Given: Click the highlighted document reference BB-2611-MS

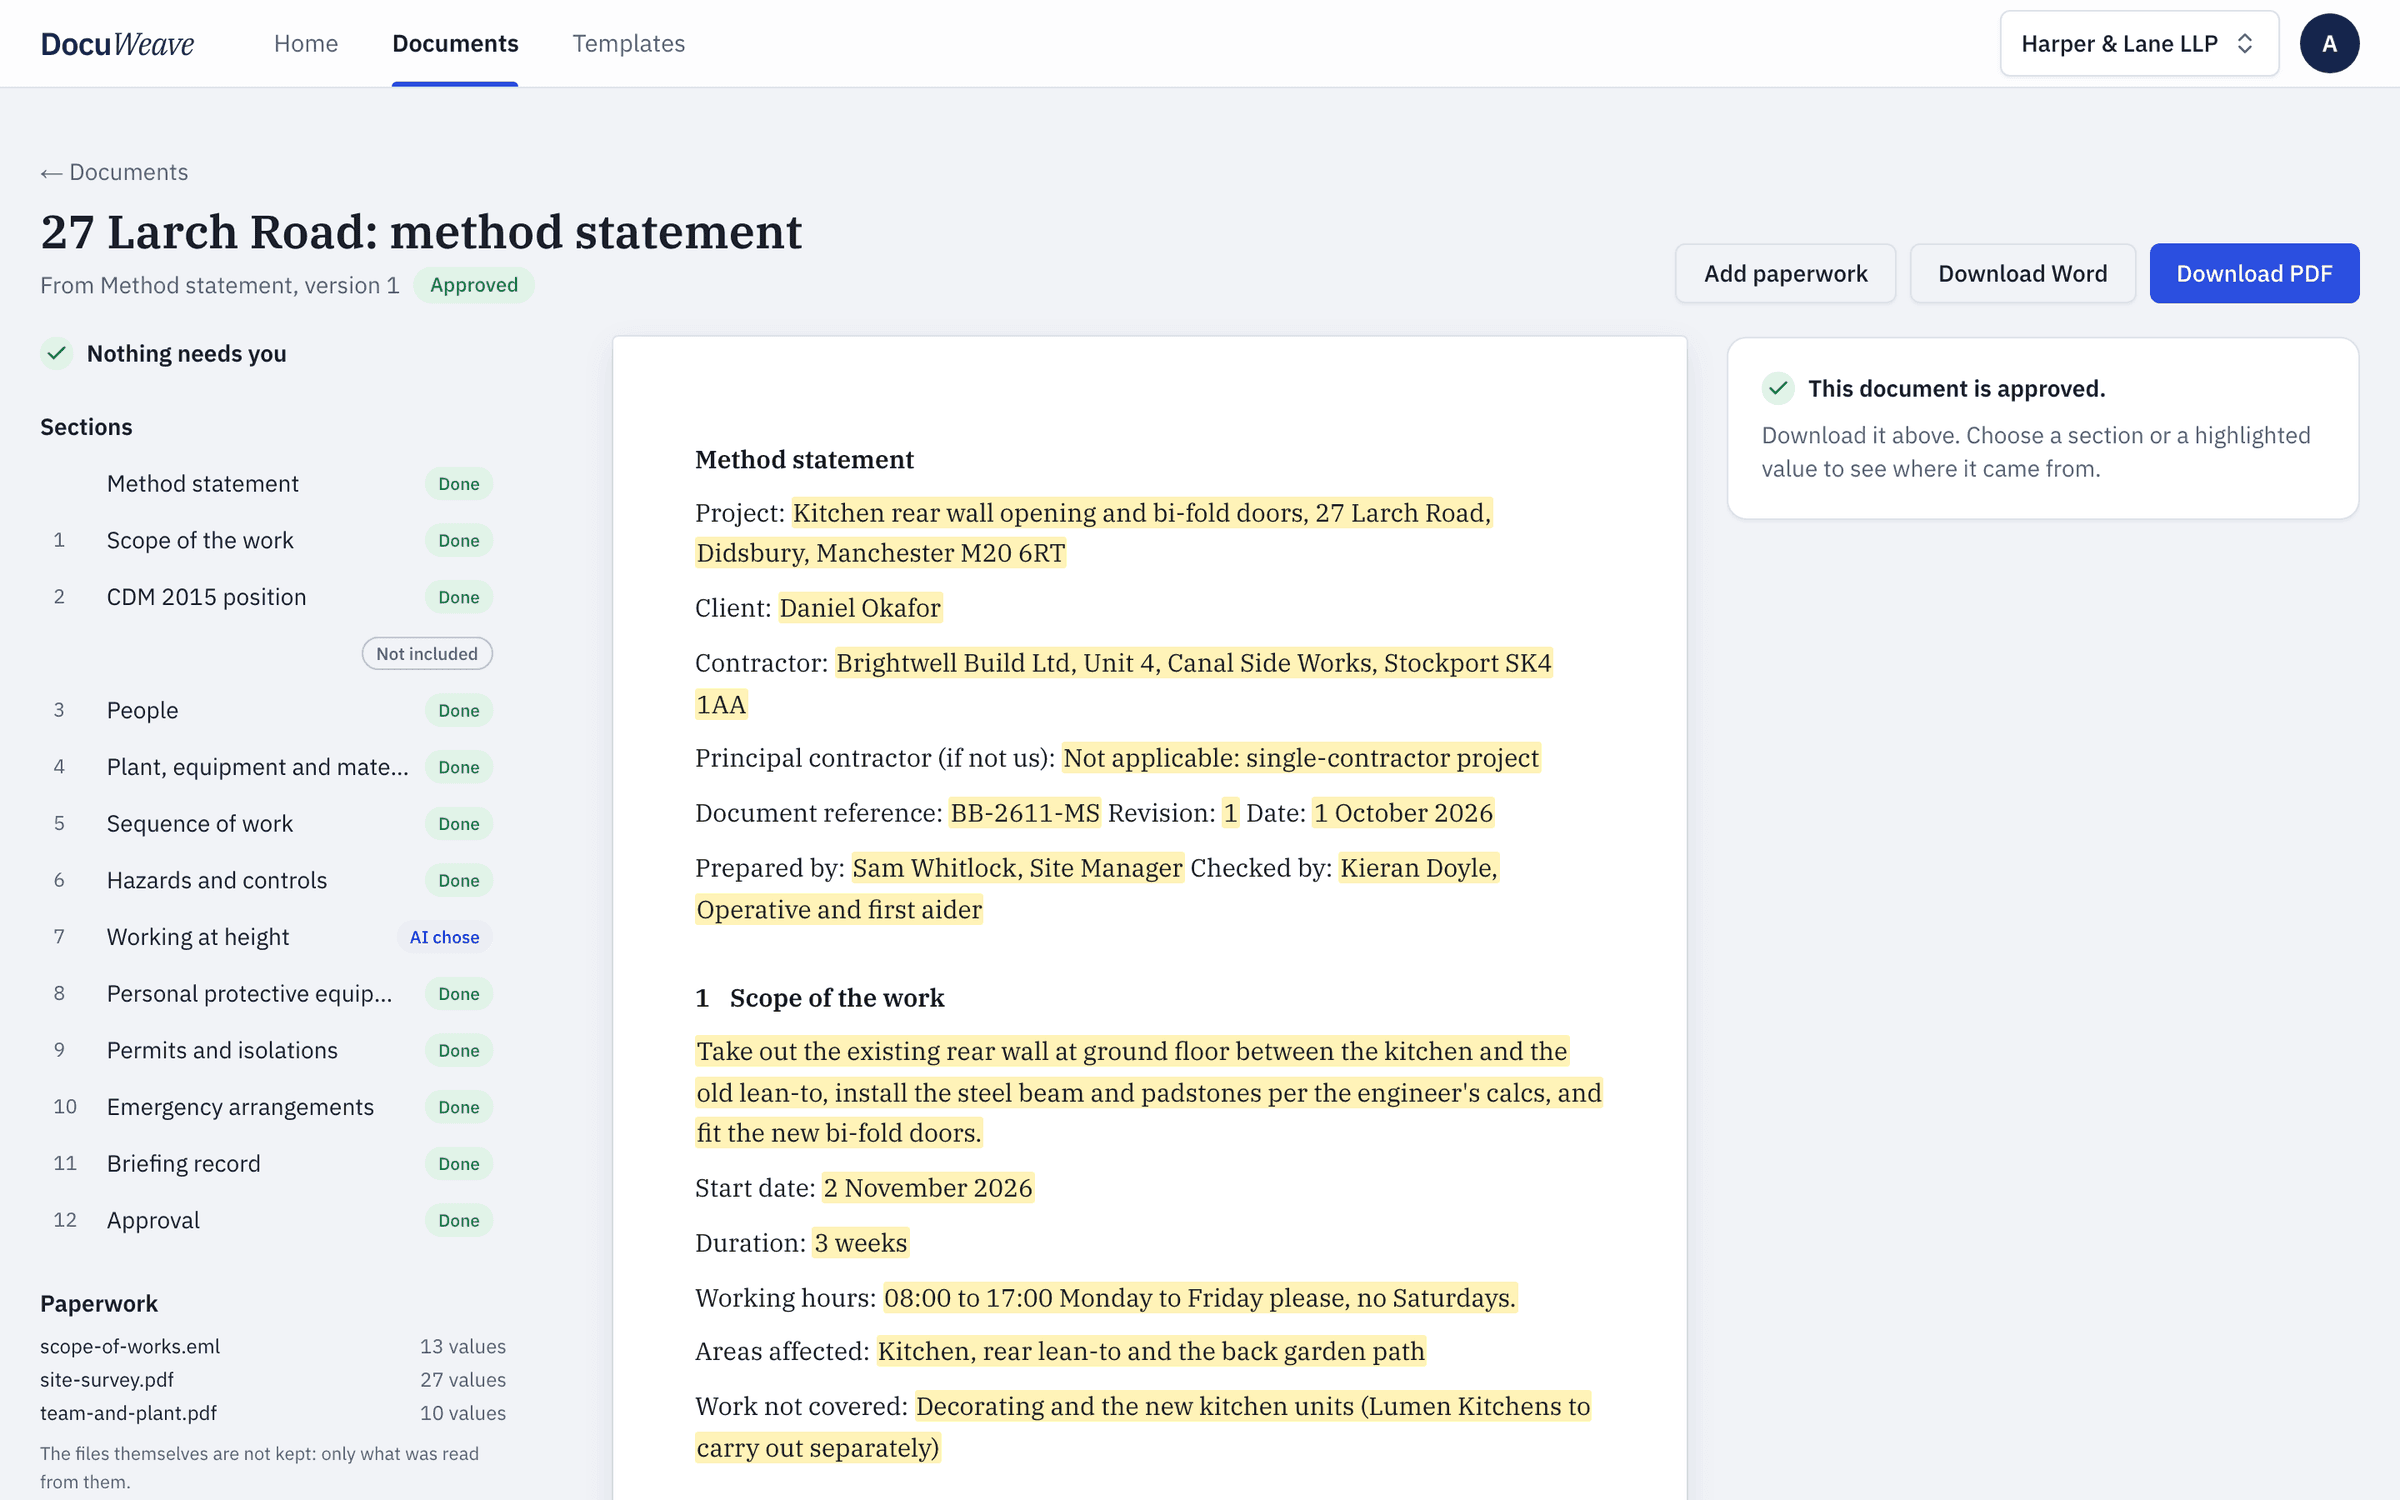Looking at the screenshot, I should pyautogui.click(x=1024, y=813).
